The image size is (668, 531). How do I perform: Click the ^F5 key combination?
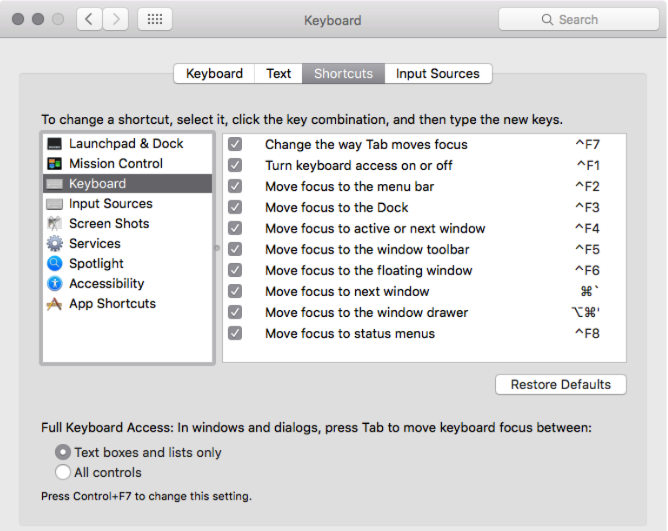587,249
